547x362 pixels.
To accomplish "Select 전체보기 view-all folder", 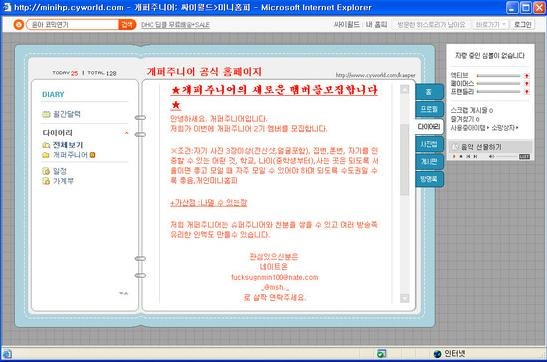I will (x=68, y=145).
